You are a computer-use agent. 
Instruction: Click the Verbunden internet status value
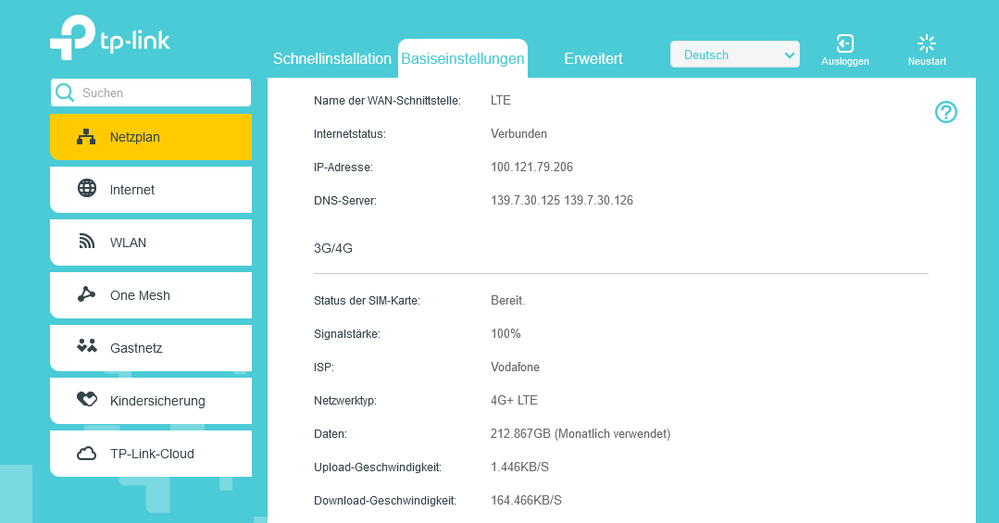[519, 134]
